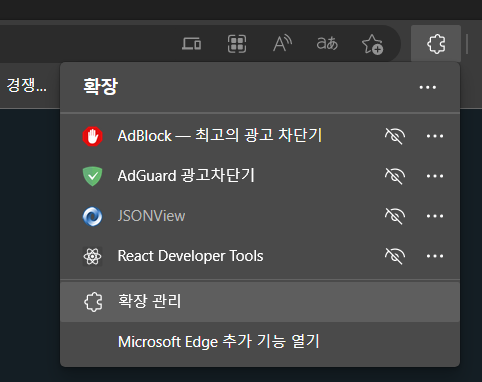
Task: Click the puzzle icon beside 확장 관리
Action: pos(93,302)
